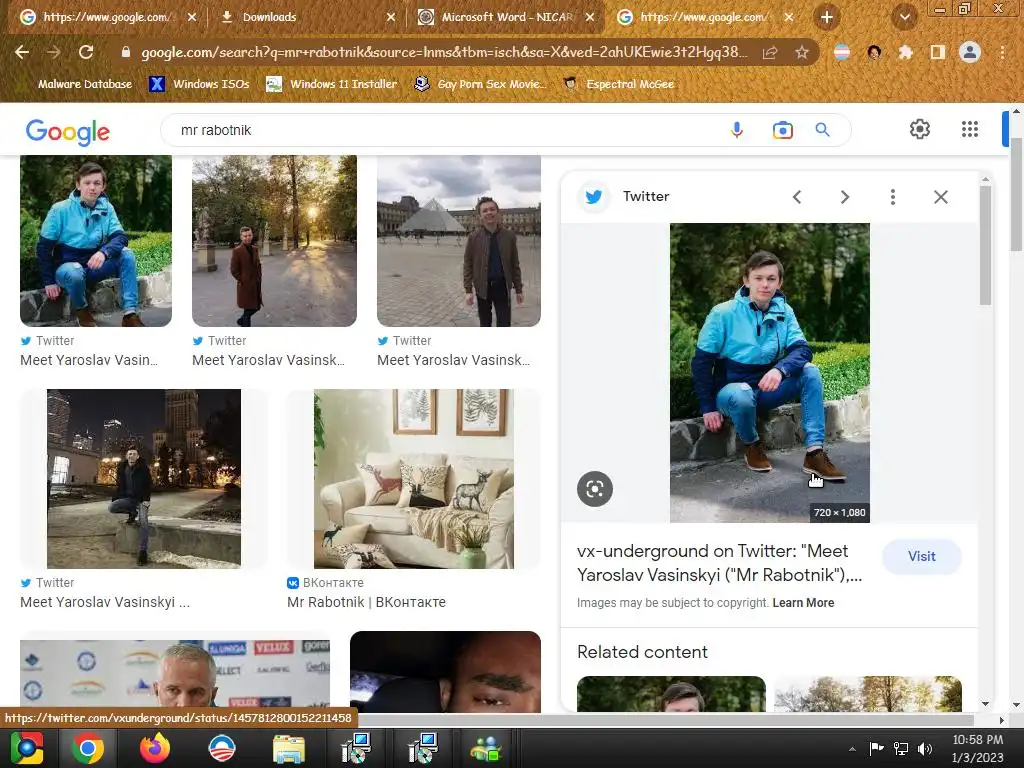
Task: Select the active google.com tab
Action: (x=705, y=17)
